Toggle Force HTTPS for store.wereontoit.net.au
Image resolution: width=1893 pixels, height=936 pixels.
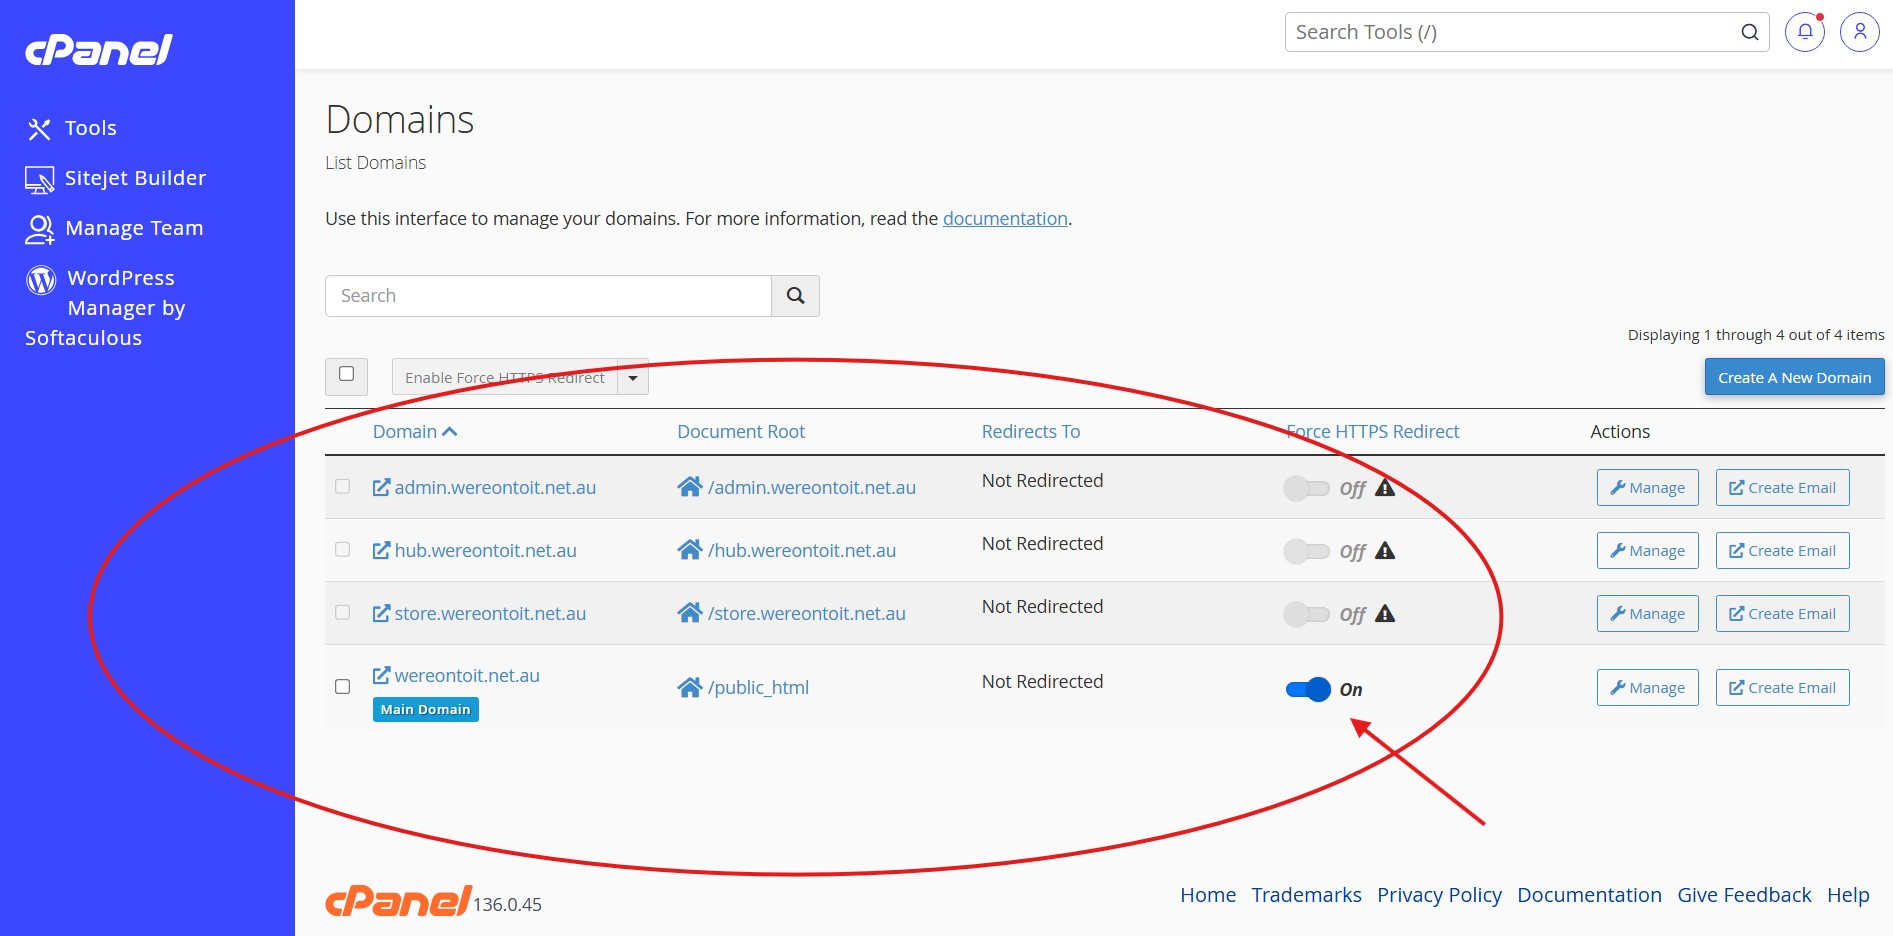coord(1307,614)
